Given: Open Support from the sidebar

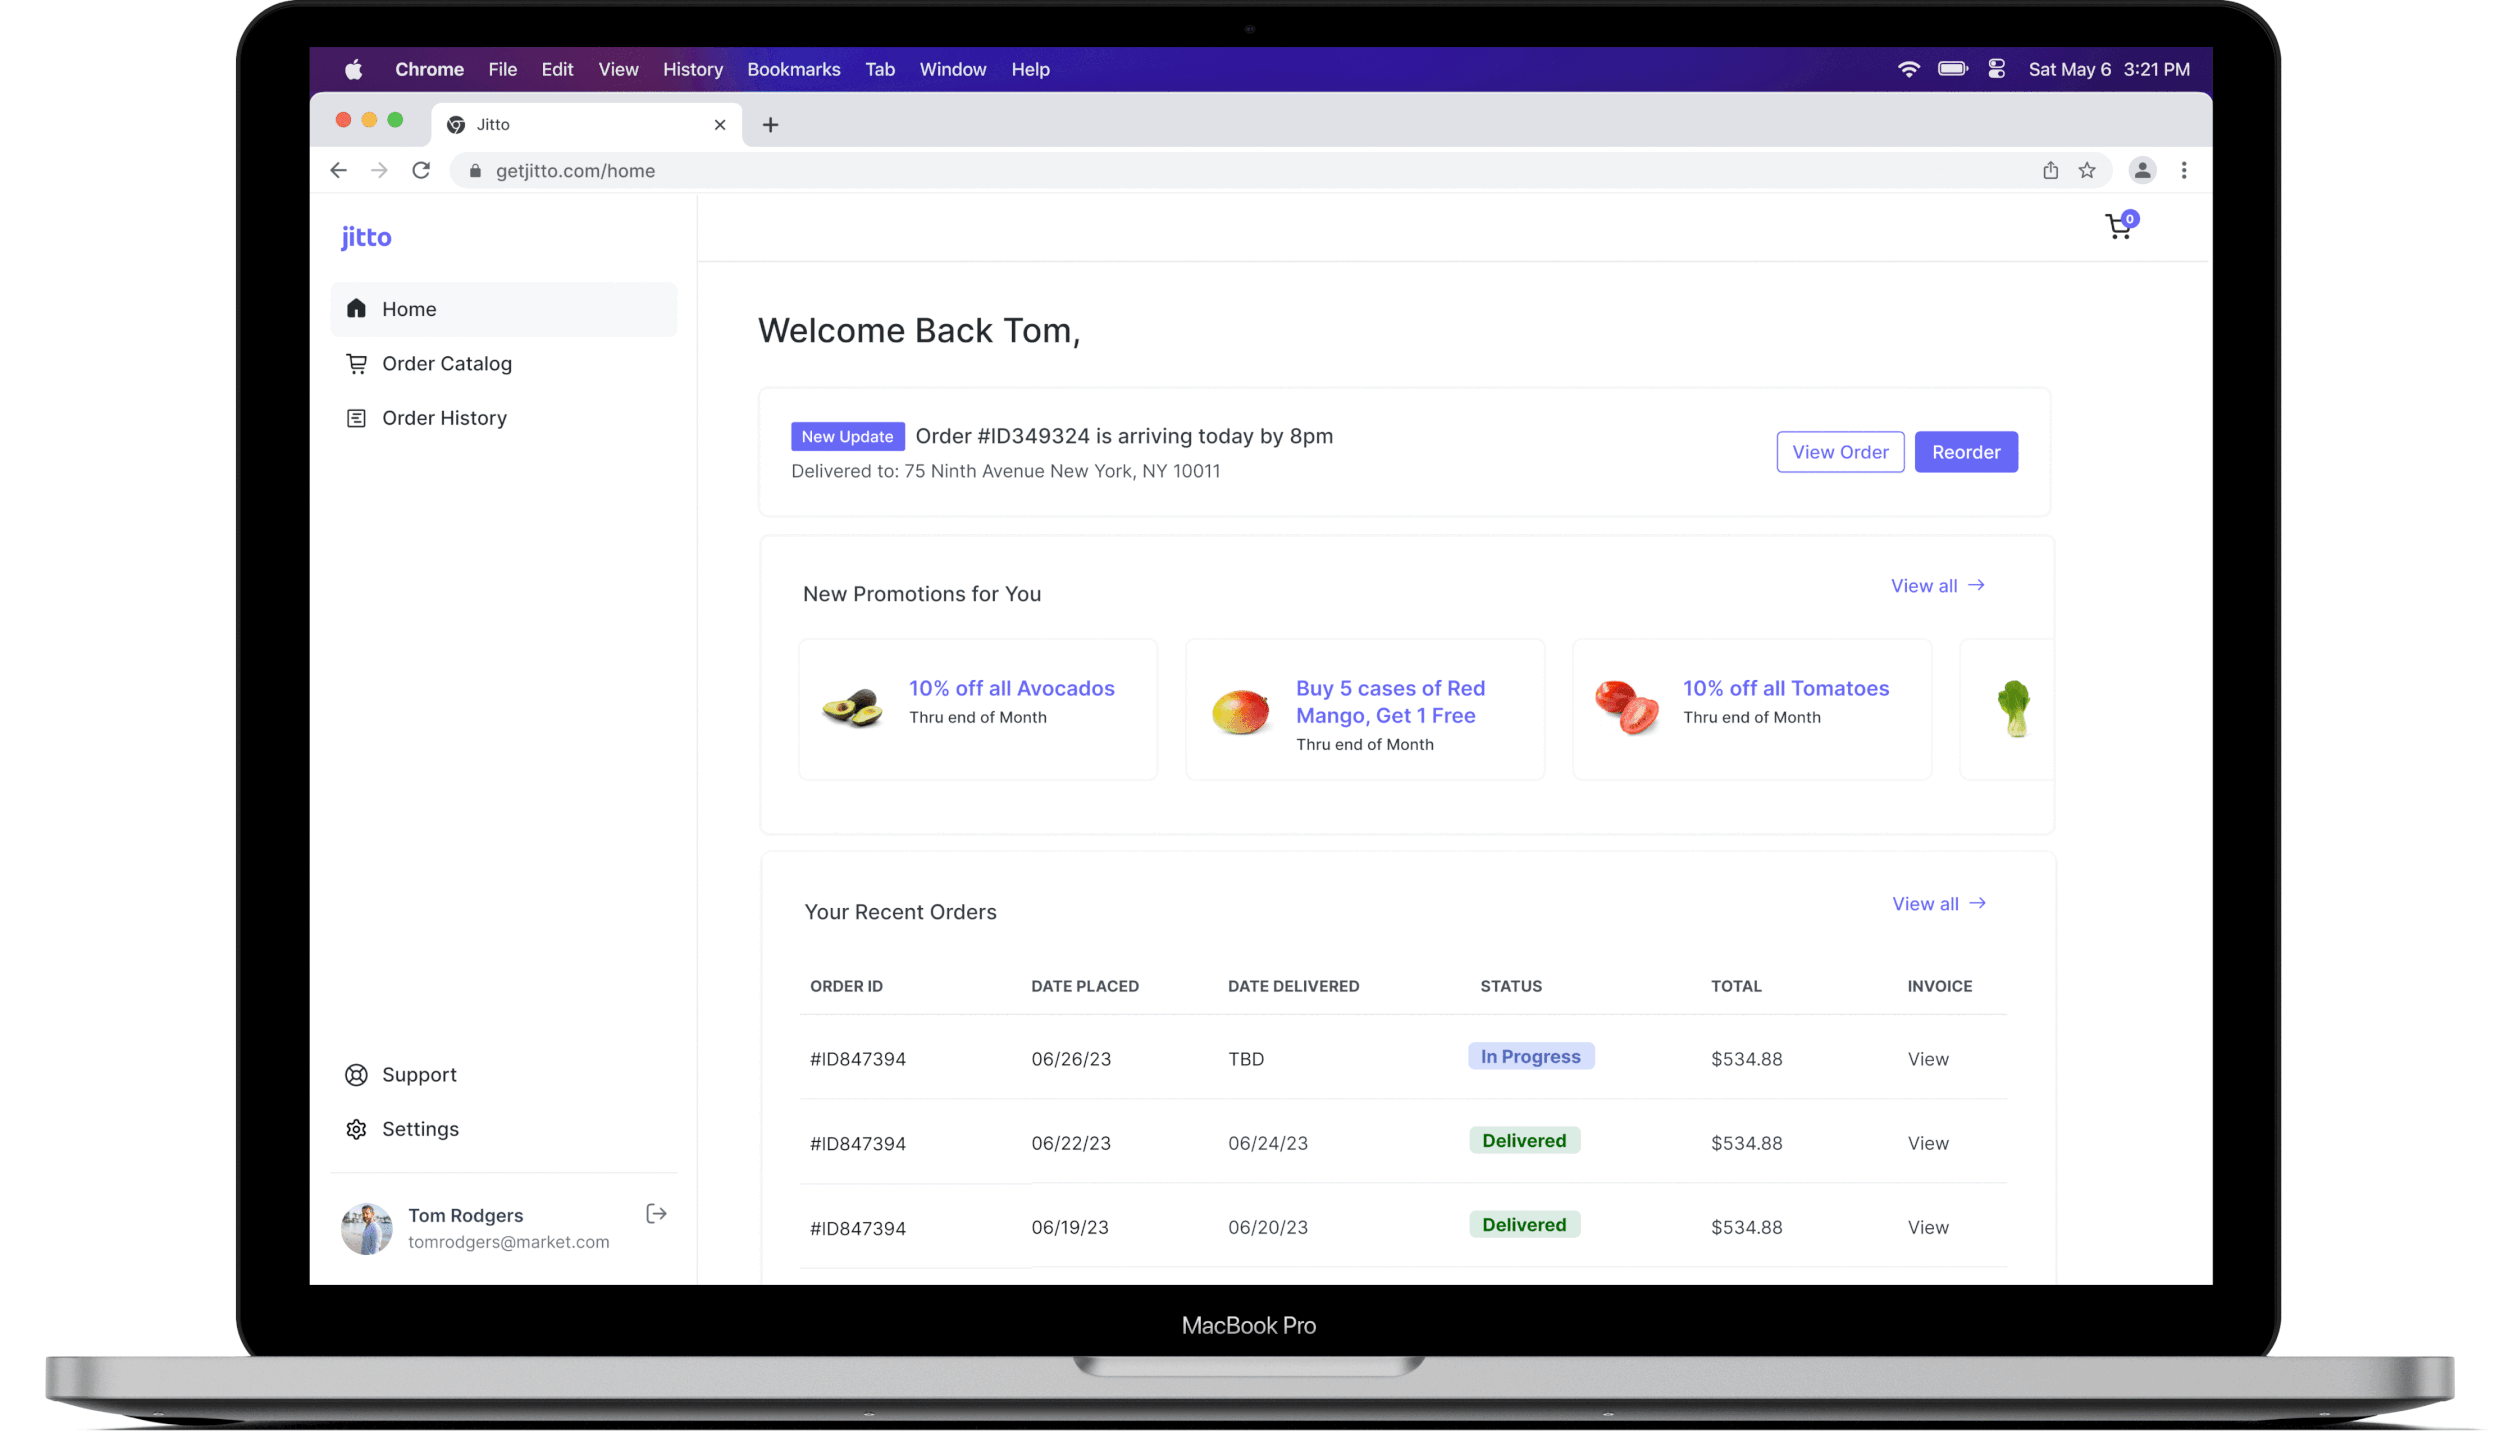Looking at the screenshot, I should click(x=418, y=1075).
